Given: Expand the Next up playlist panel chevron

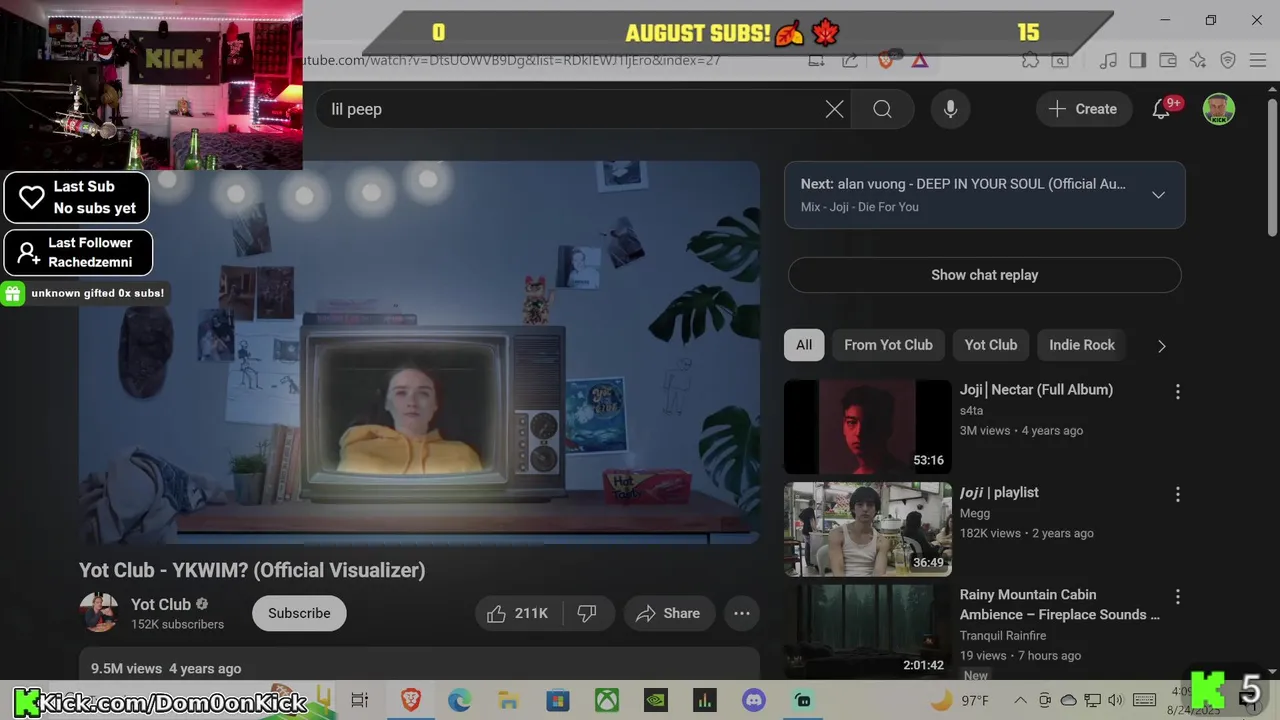Looking at the screenshot, I should 1158,195.
